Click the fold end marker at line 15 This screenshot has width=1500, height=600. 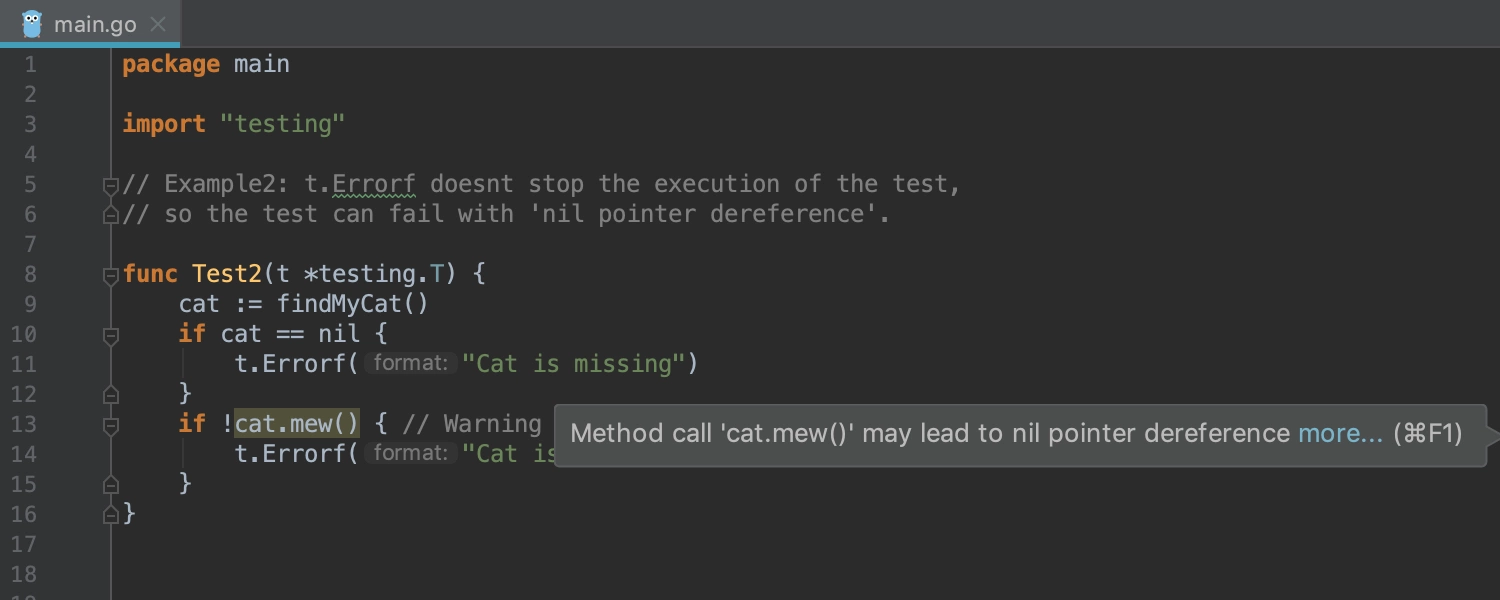111,484
